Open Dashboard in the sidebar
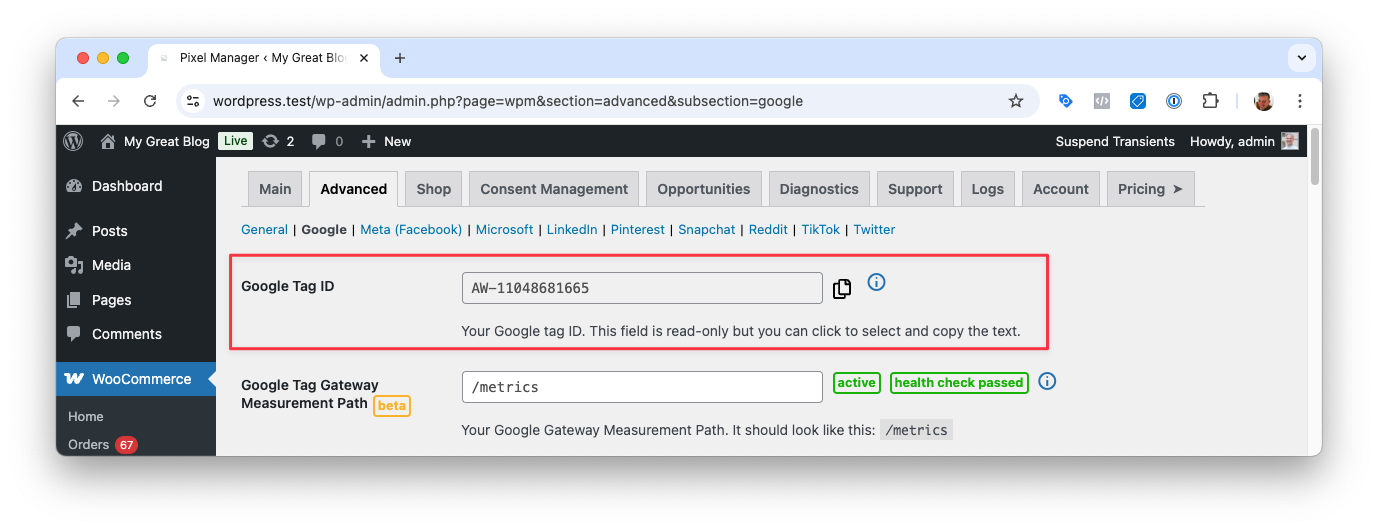The image size is (1378, 530). coord(135,186)
